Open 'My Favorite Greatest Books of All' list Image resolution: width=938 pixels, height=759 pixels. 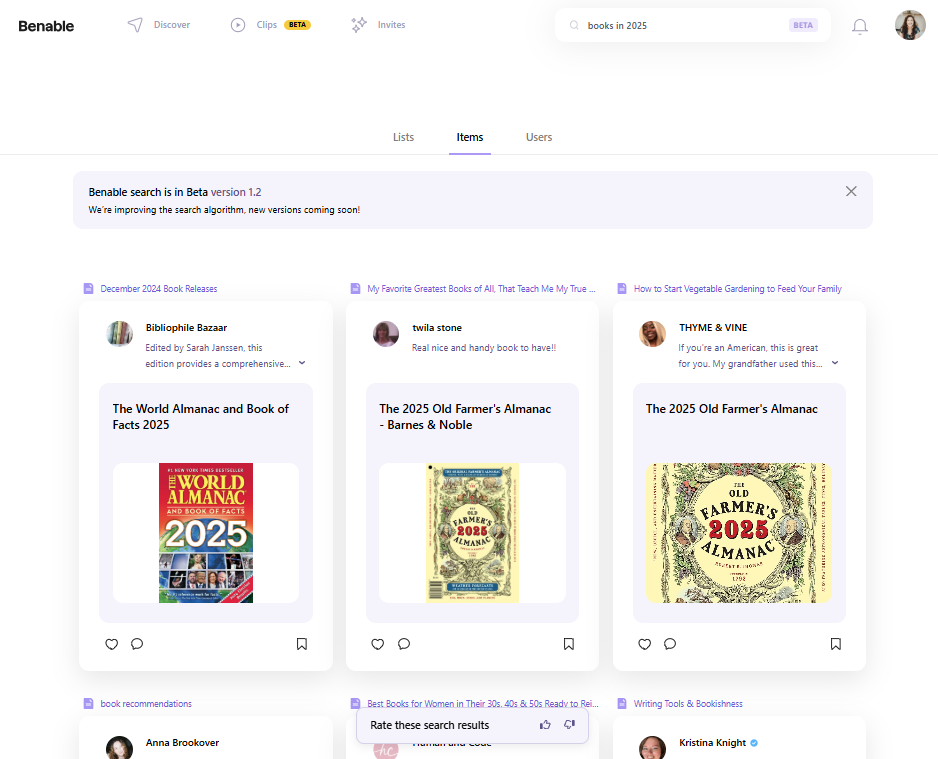[x=481, y=288]
